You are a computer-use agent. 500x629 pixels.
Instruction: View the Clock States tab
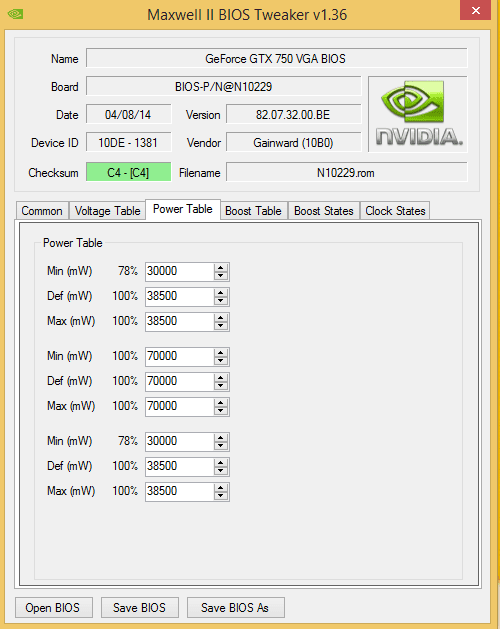pos(395,211)
